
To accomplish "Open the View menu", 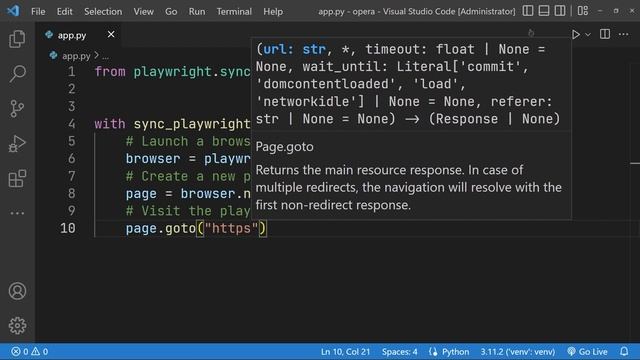I will [x=143, y=11].
